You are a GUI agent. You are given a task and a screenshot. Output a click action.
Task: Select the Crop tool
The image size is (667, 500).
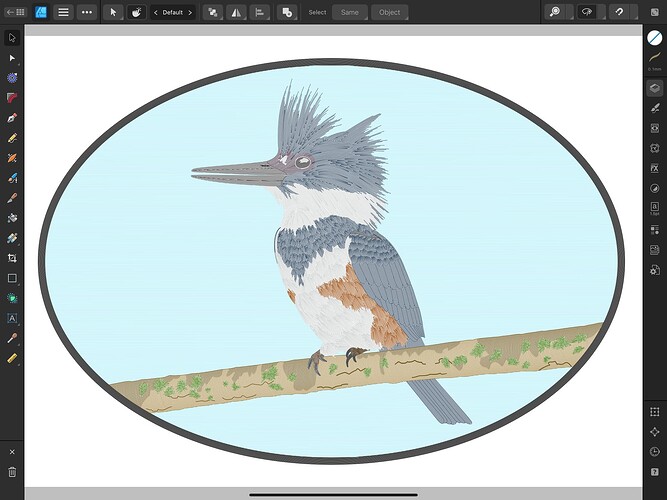pos(12,258)
